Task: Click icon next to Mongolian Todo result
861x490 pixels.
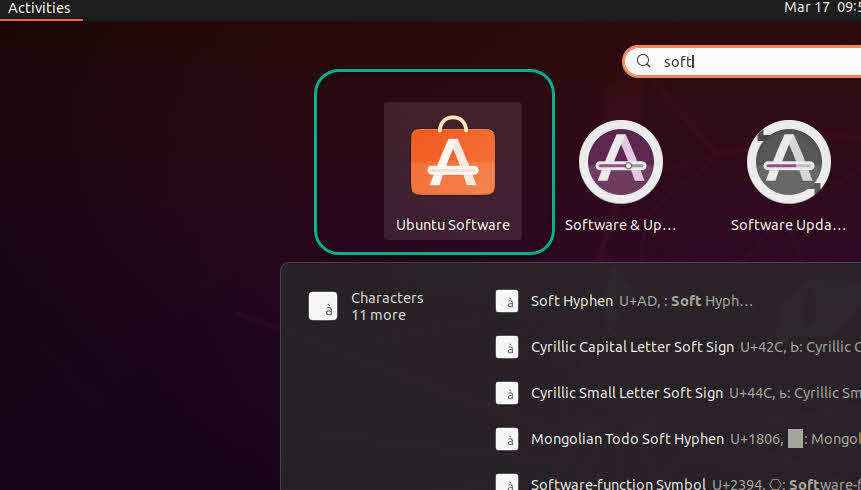Action: click(507, 439)
